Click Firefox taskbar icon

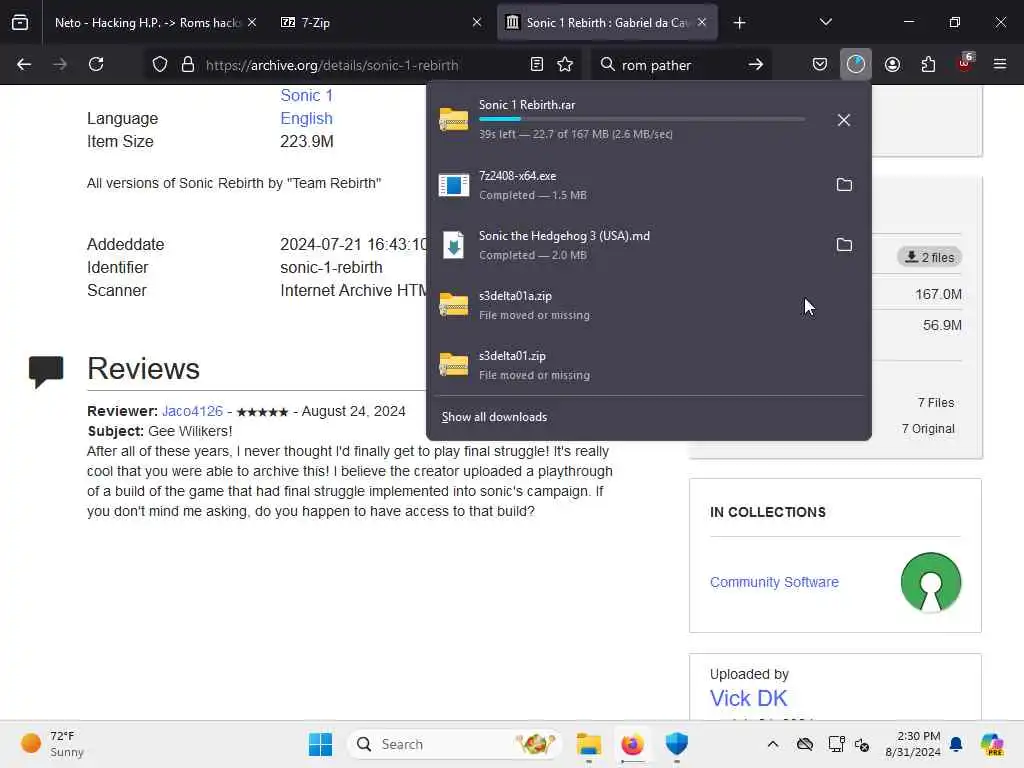click(632, 744)
